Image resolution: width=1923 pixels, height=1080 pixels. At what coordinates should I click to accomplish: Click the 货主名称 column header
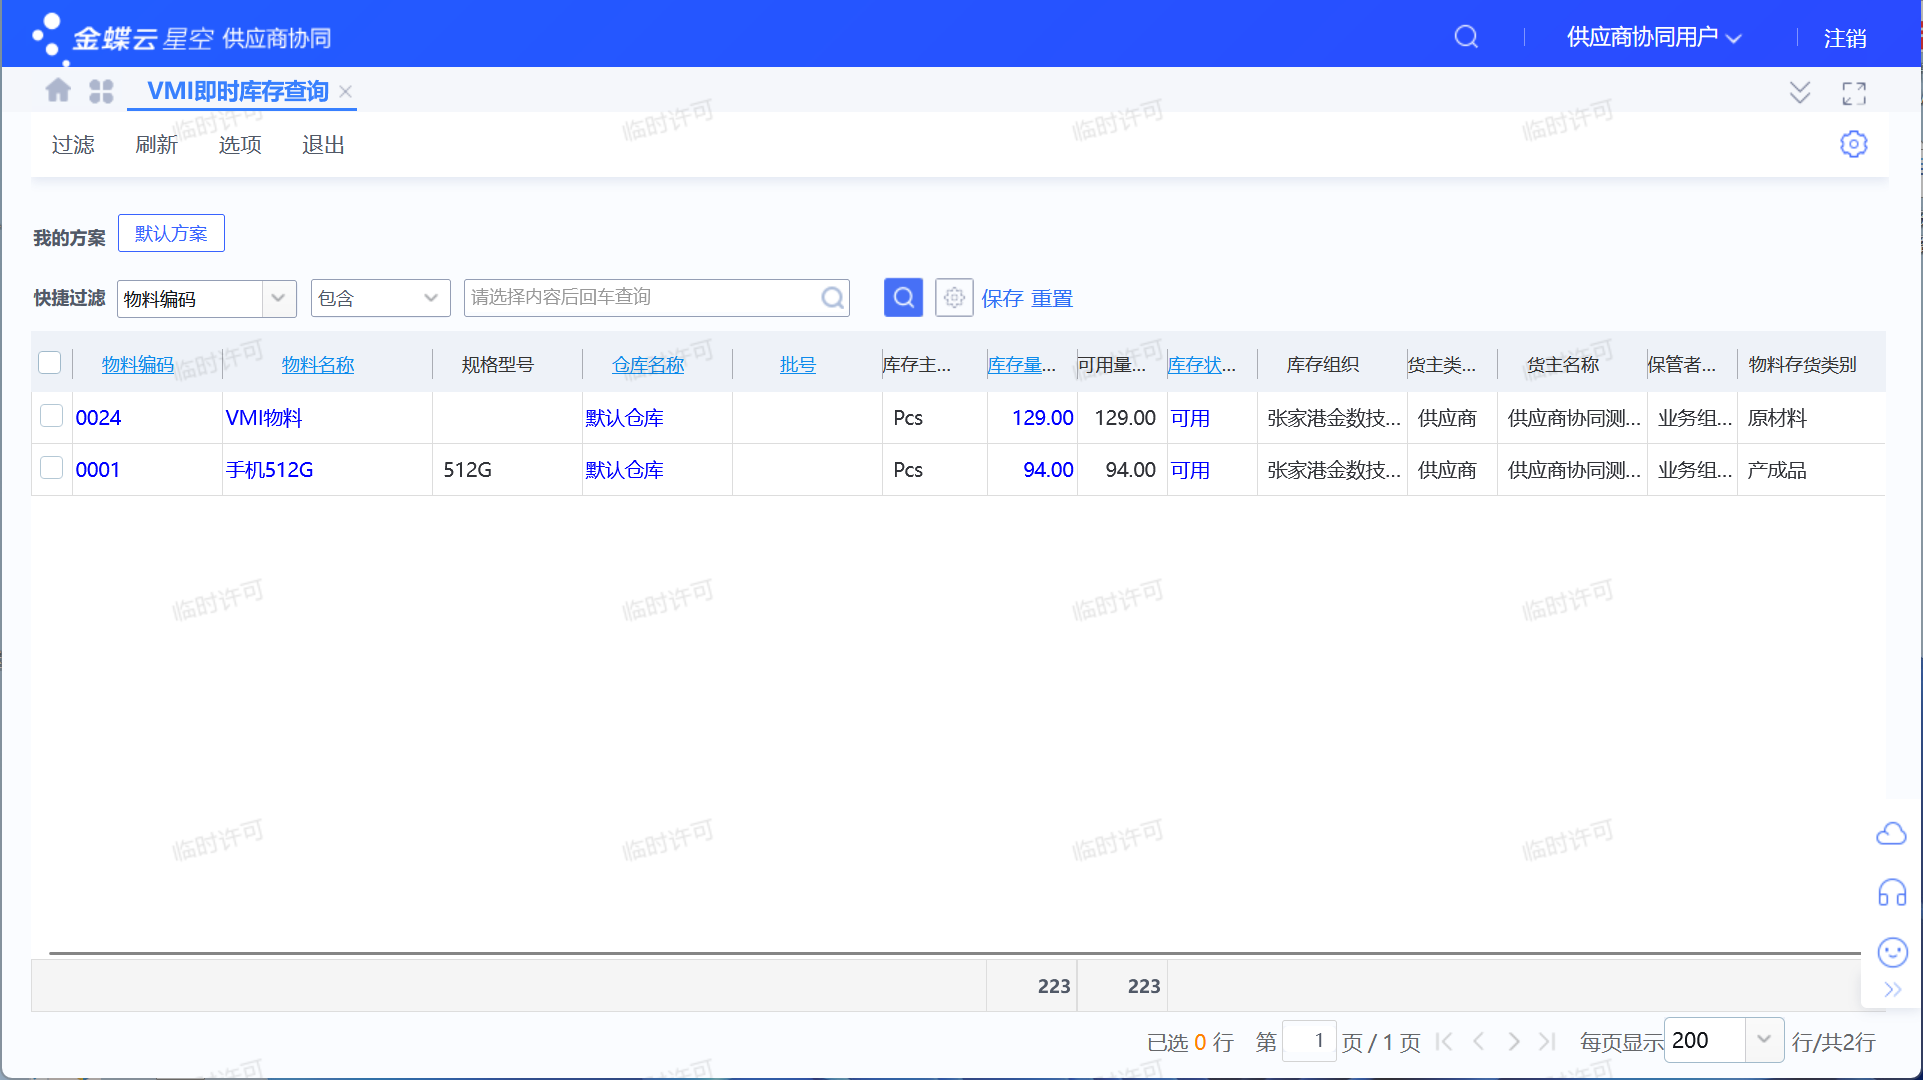pos(1562,365)
